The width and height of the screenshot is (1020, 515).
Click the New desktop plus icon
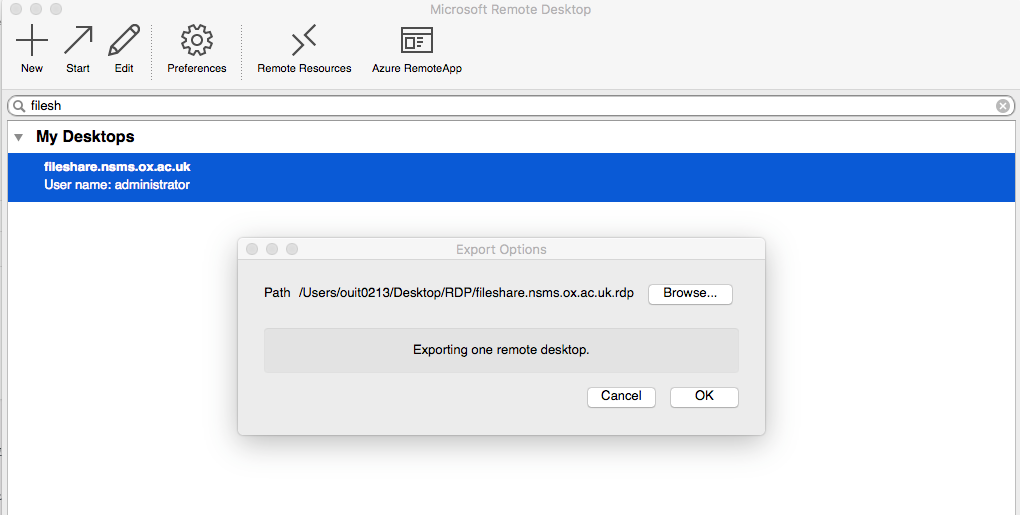[x=32, y=41]
